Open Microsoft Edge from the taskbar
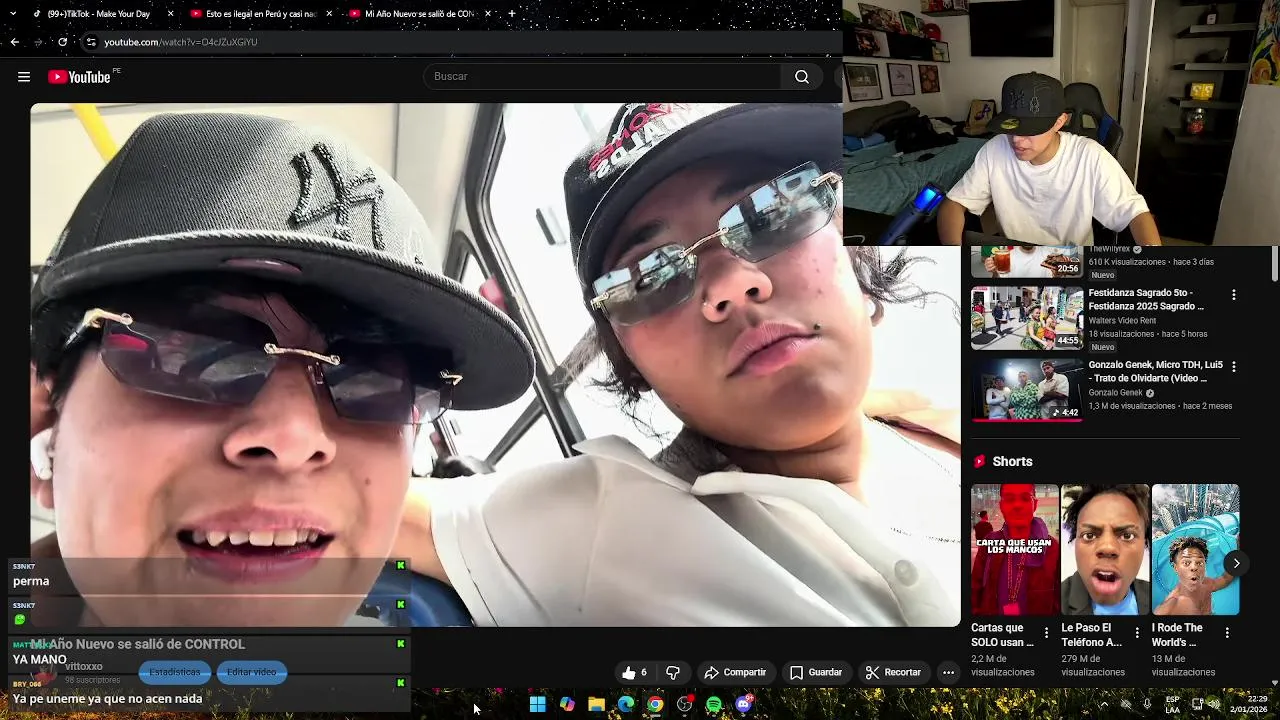The width and height of the screenshot is (1280, 720). [x=625, y=704]
